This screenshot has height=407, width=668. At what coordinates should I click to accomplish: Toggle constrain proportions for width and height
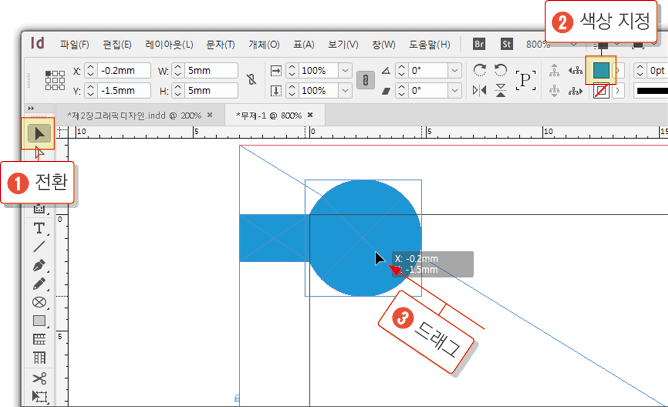click(251, 80)
